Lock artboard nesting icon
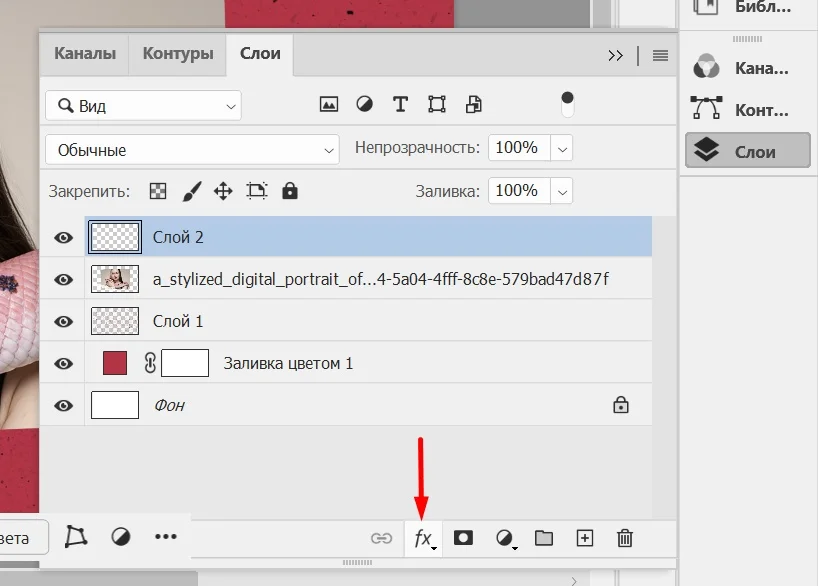Viewport: 818px width, 586px height. [x=257, y=192]
